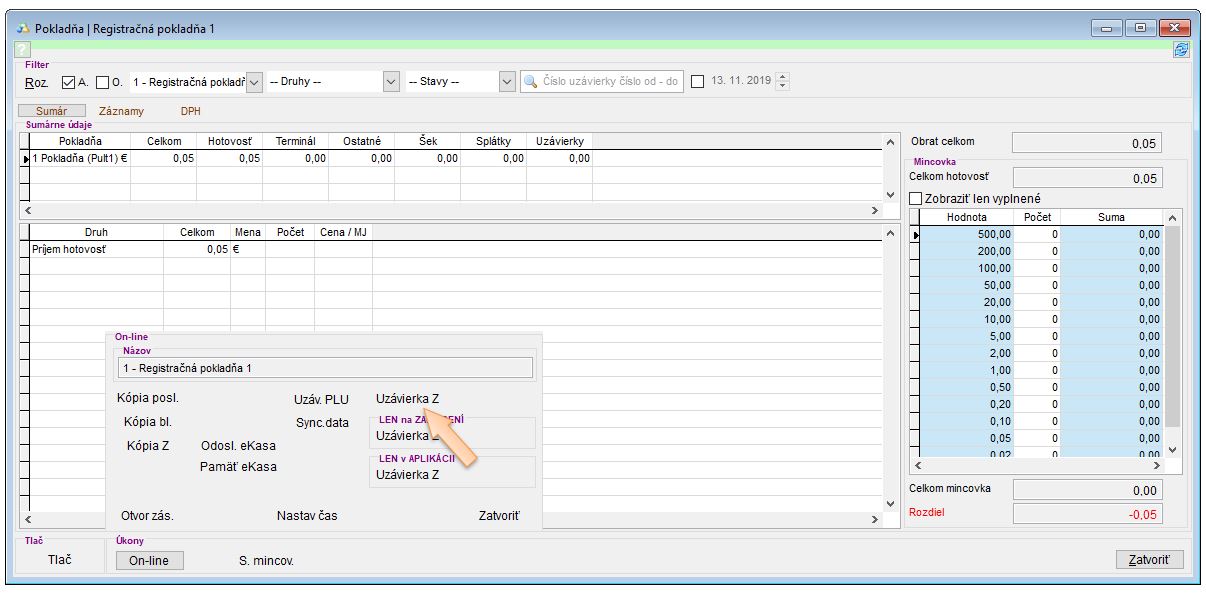Click the Tlač print button
This screenshot has width=1206, height=595.
(60, 560)
